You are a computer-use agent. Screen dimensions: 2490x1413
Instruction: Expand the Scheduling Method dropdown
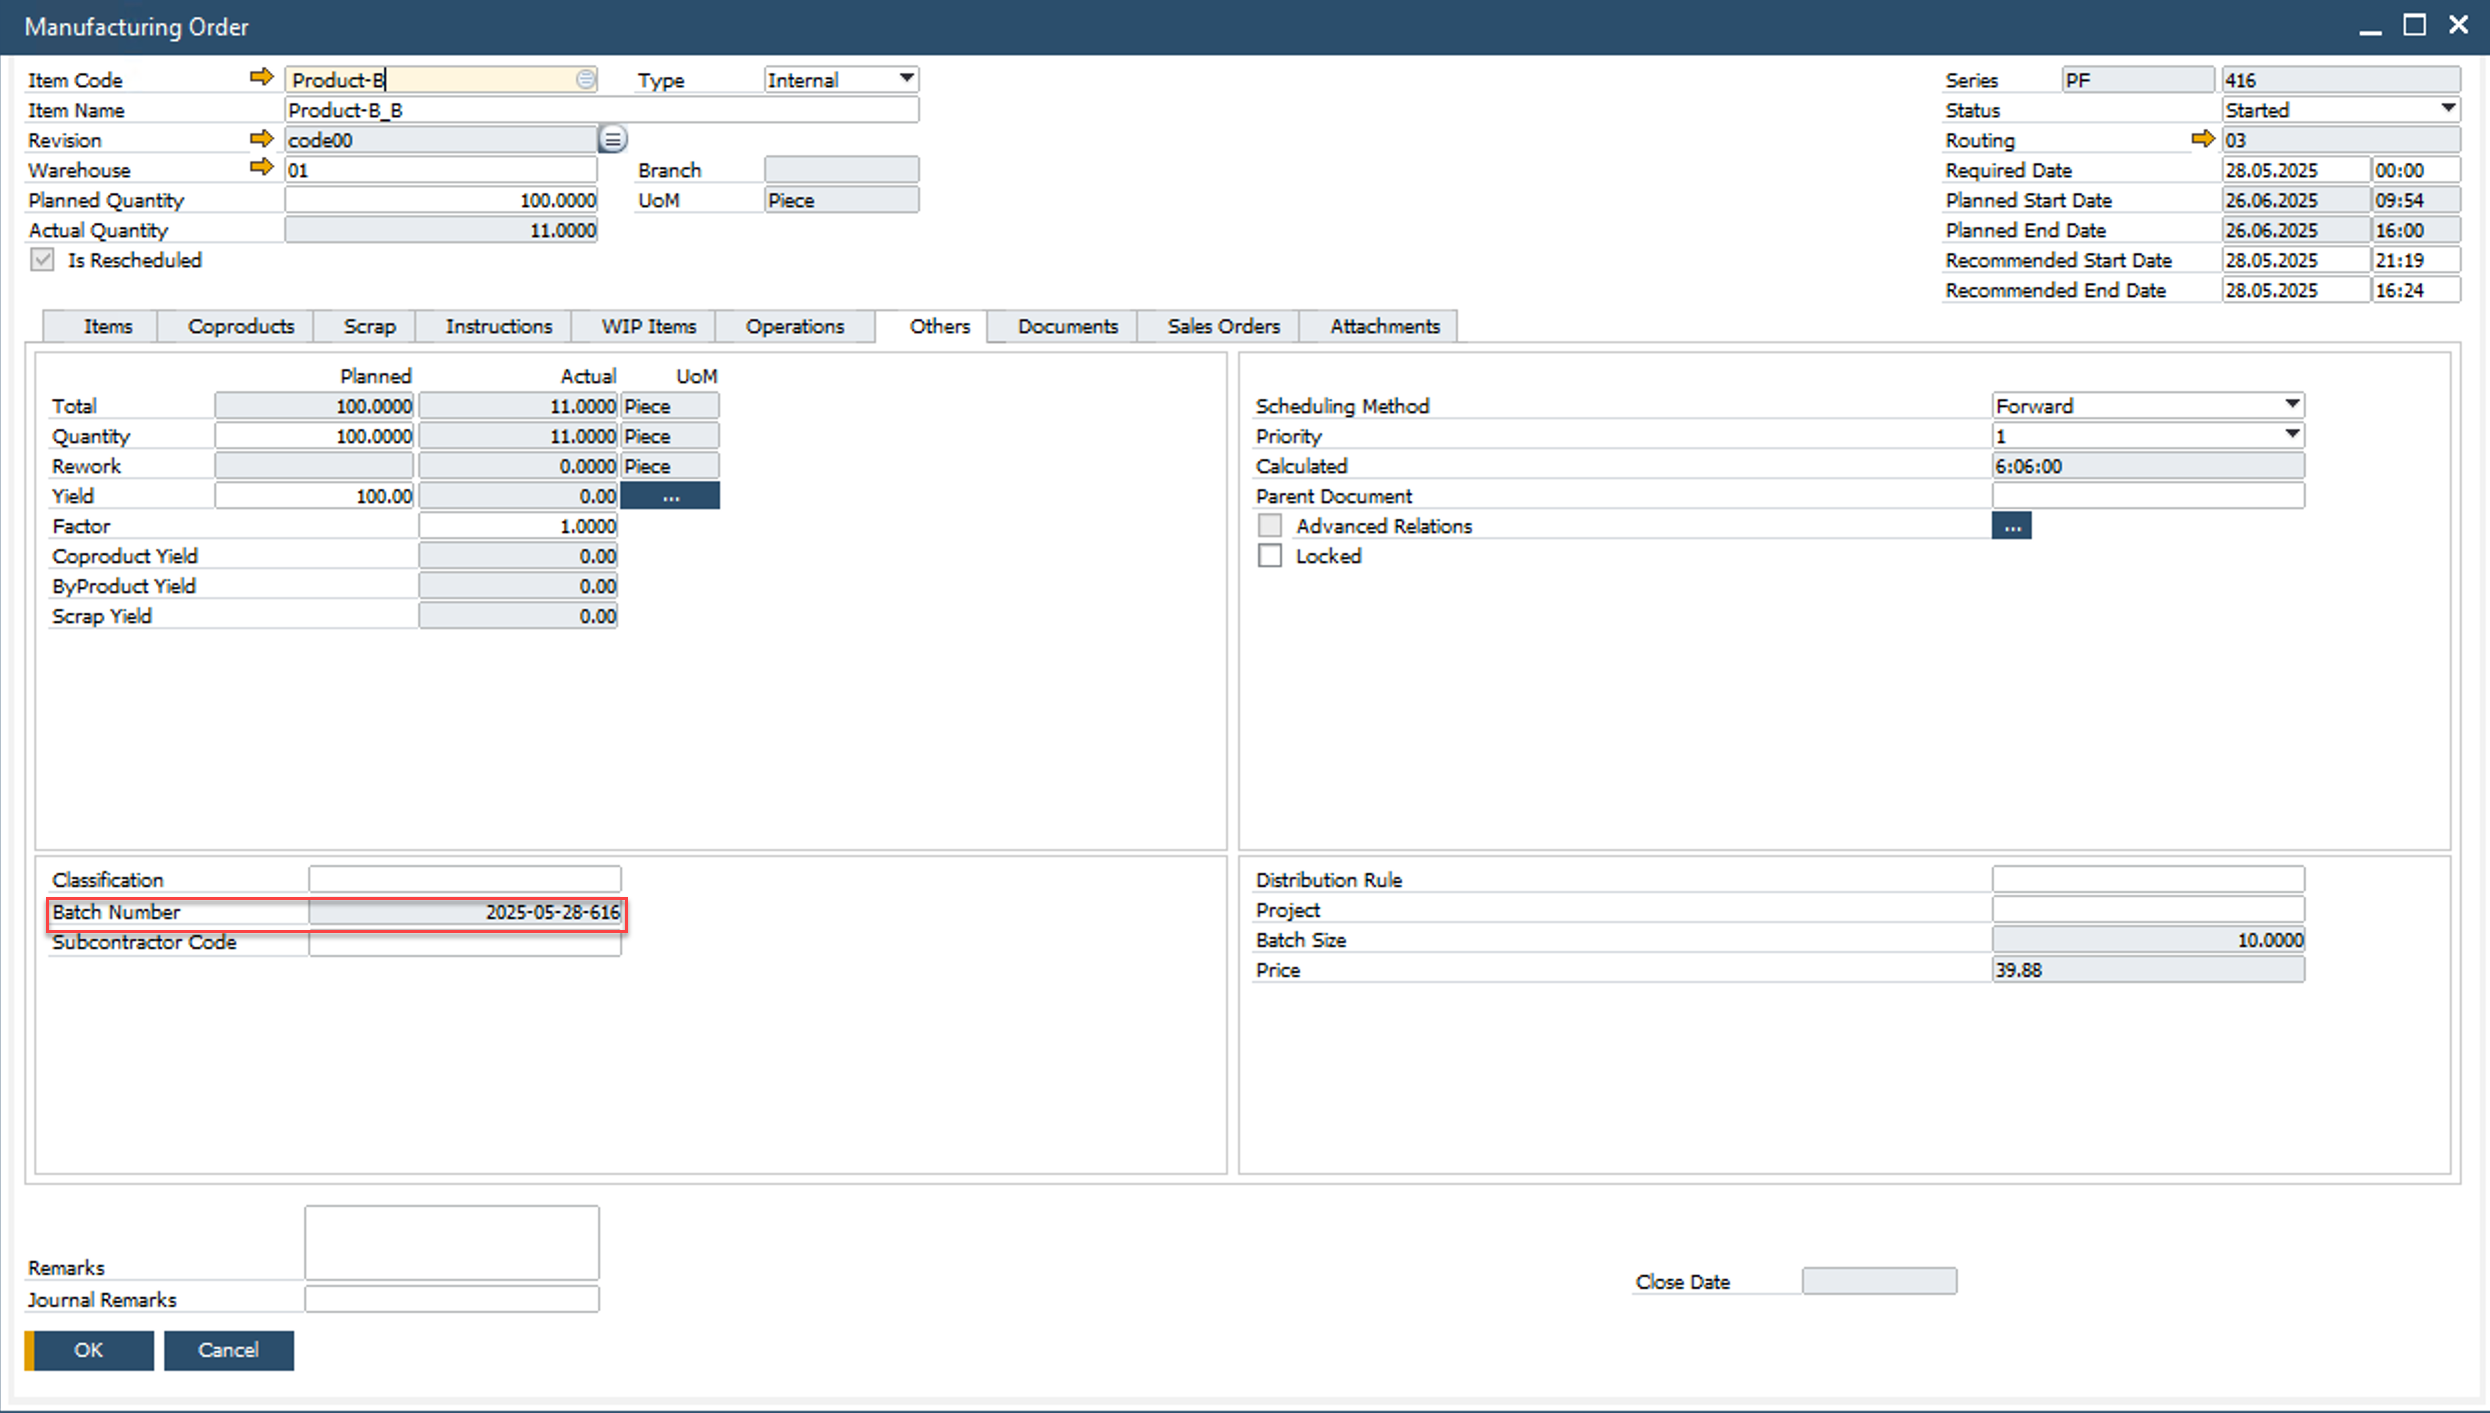[2291, 405]
